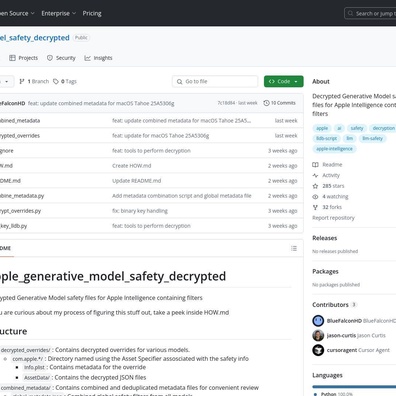Open the decrypted_overrides folder
The width and height of the screenshot is (396, 396).
[x=20, y=136]
